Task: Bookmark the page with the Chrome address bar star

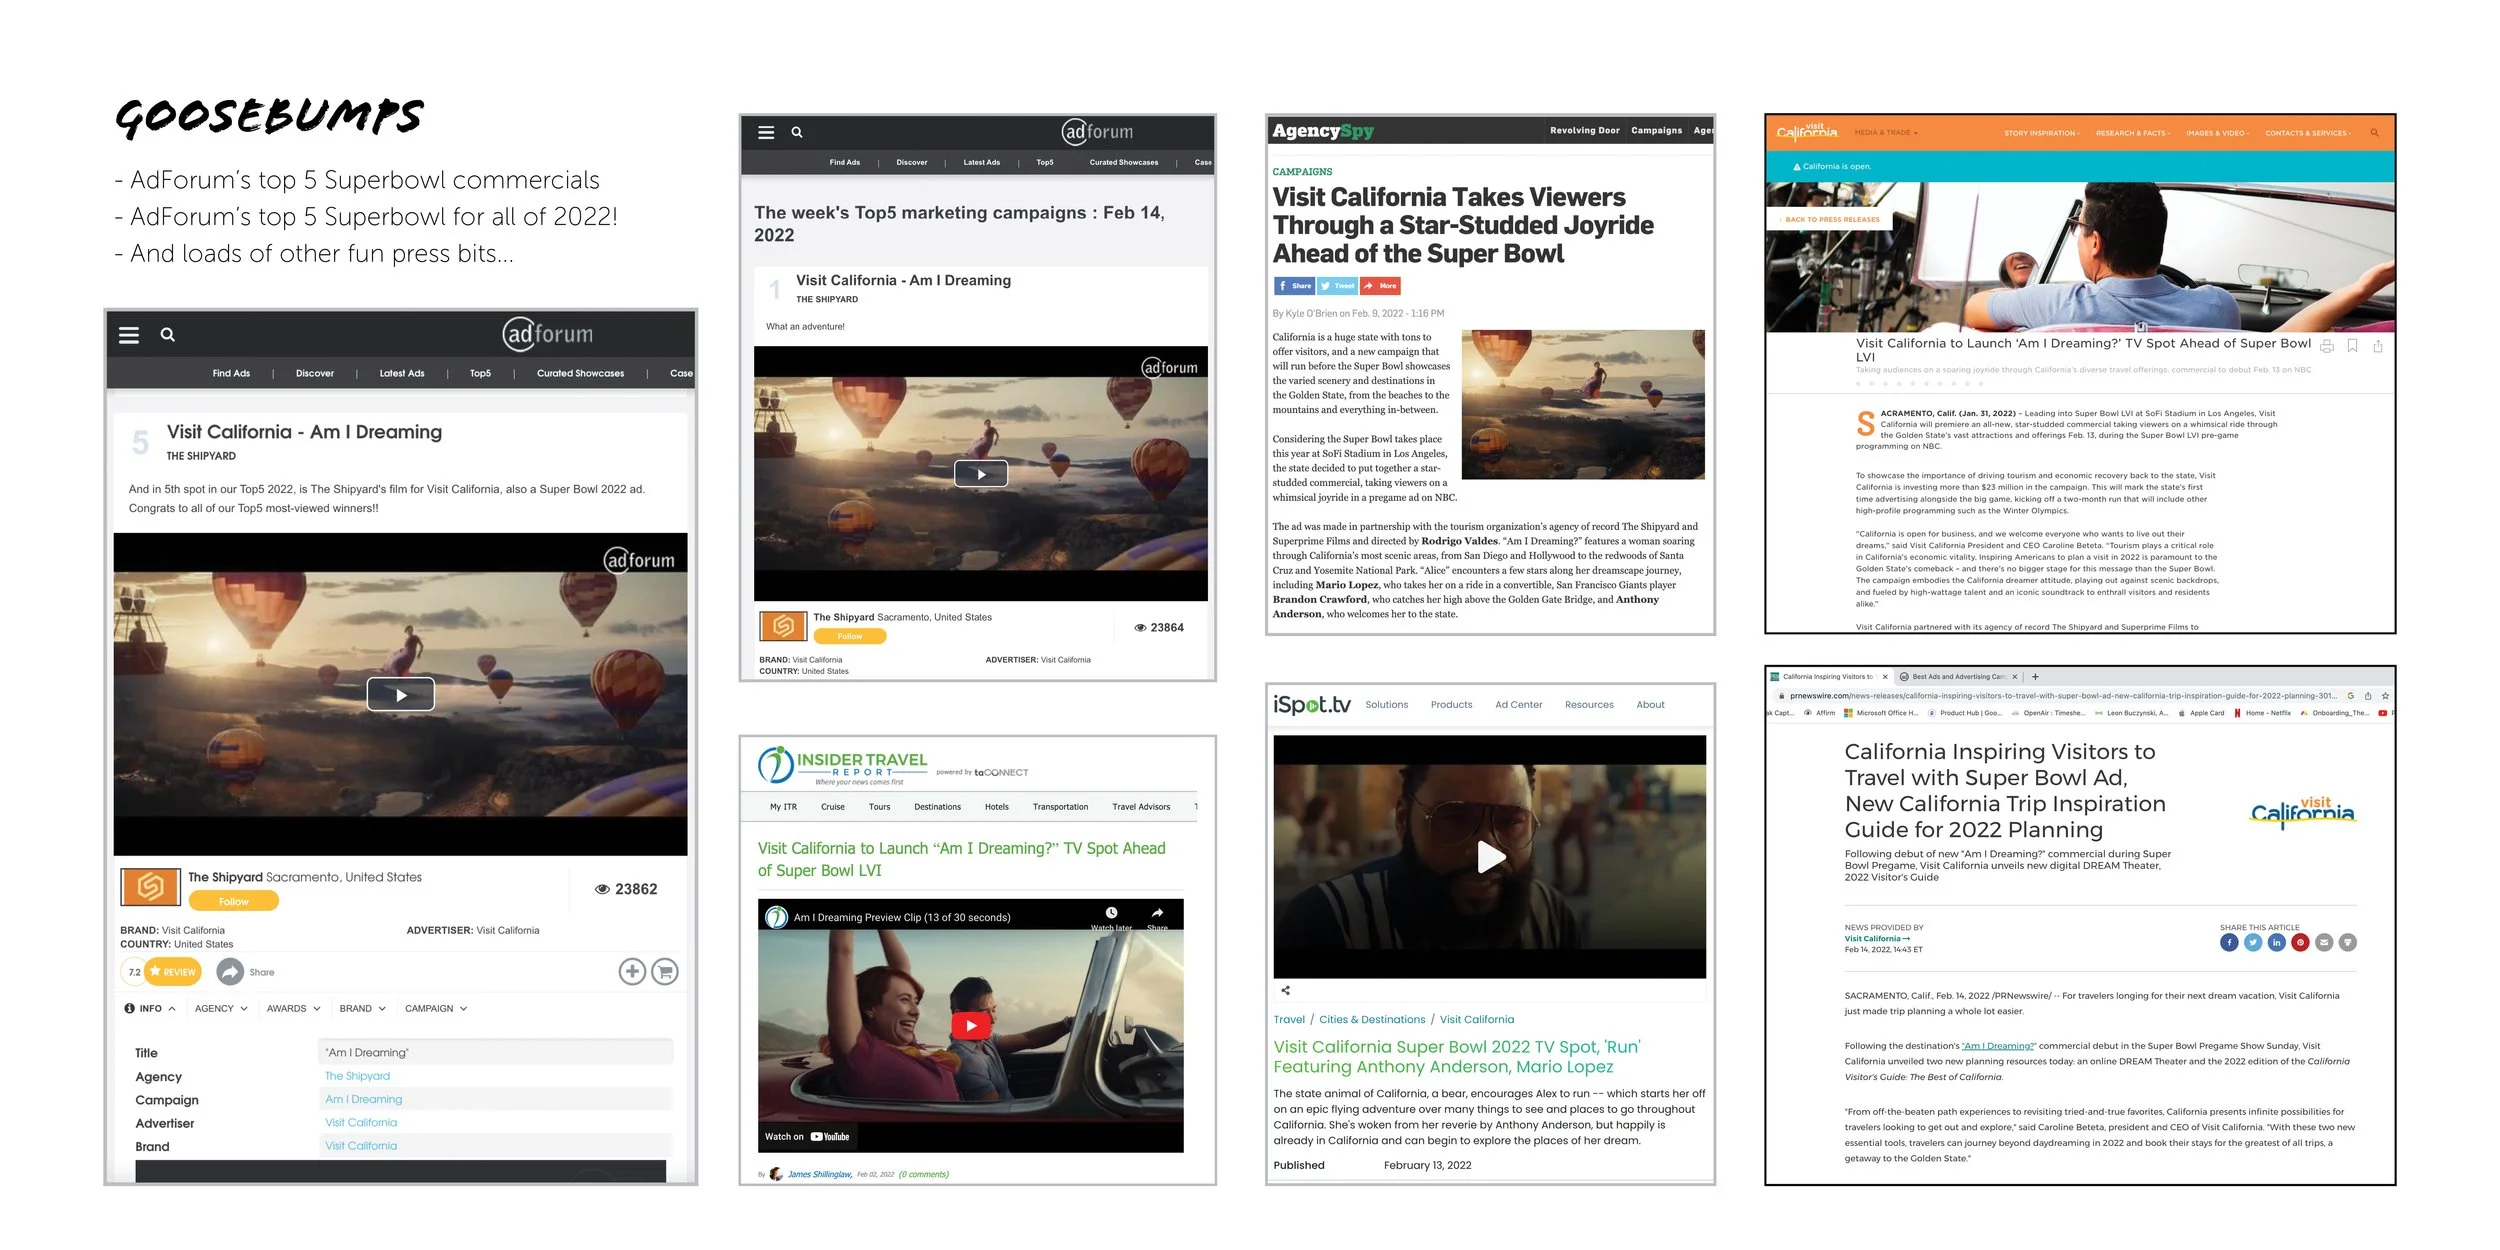Action: [2385, 696]
